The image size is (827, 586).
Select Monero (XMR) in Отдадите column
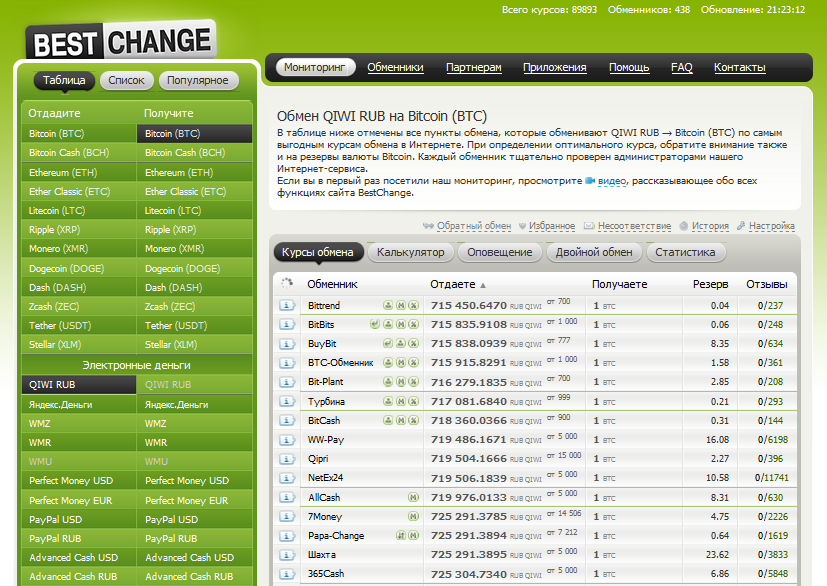[x=79, y=248]
